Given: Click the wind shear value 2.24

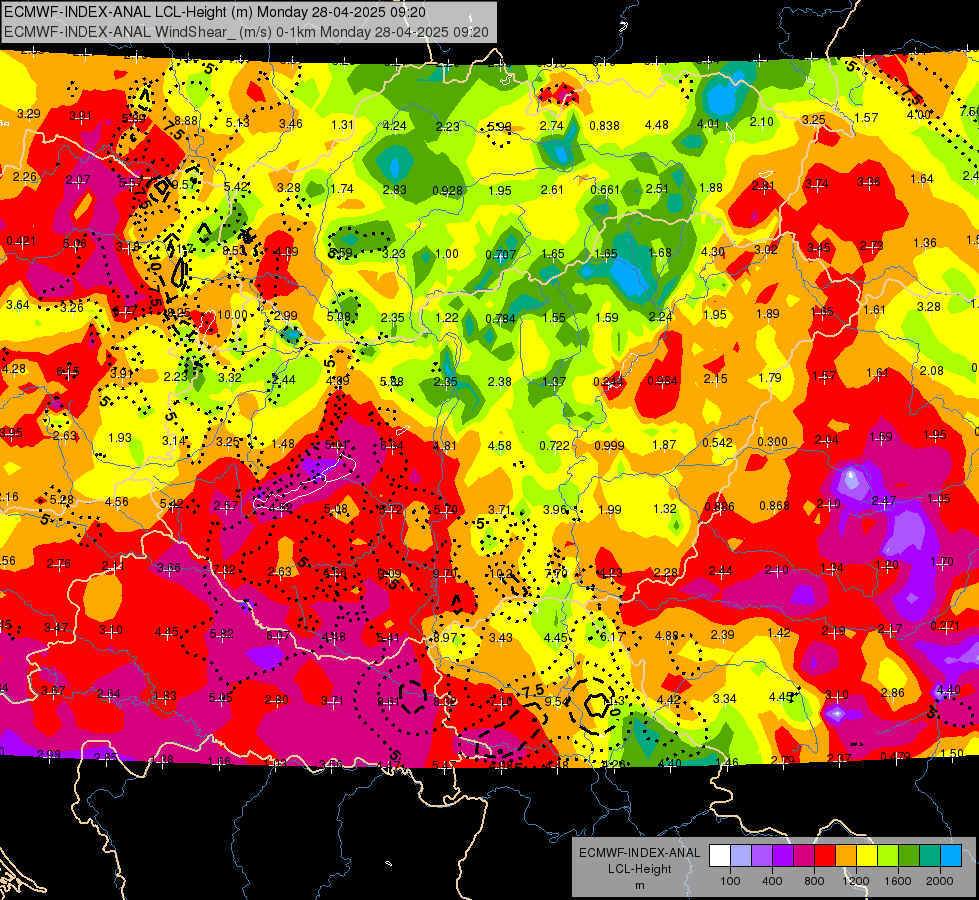Looking at the screenshot, I should coord(661,317).
